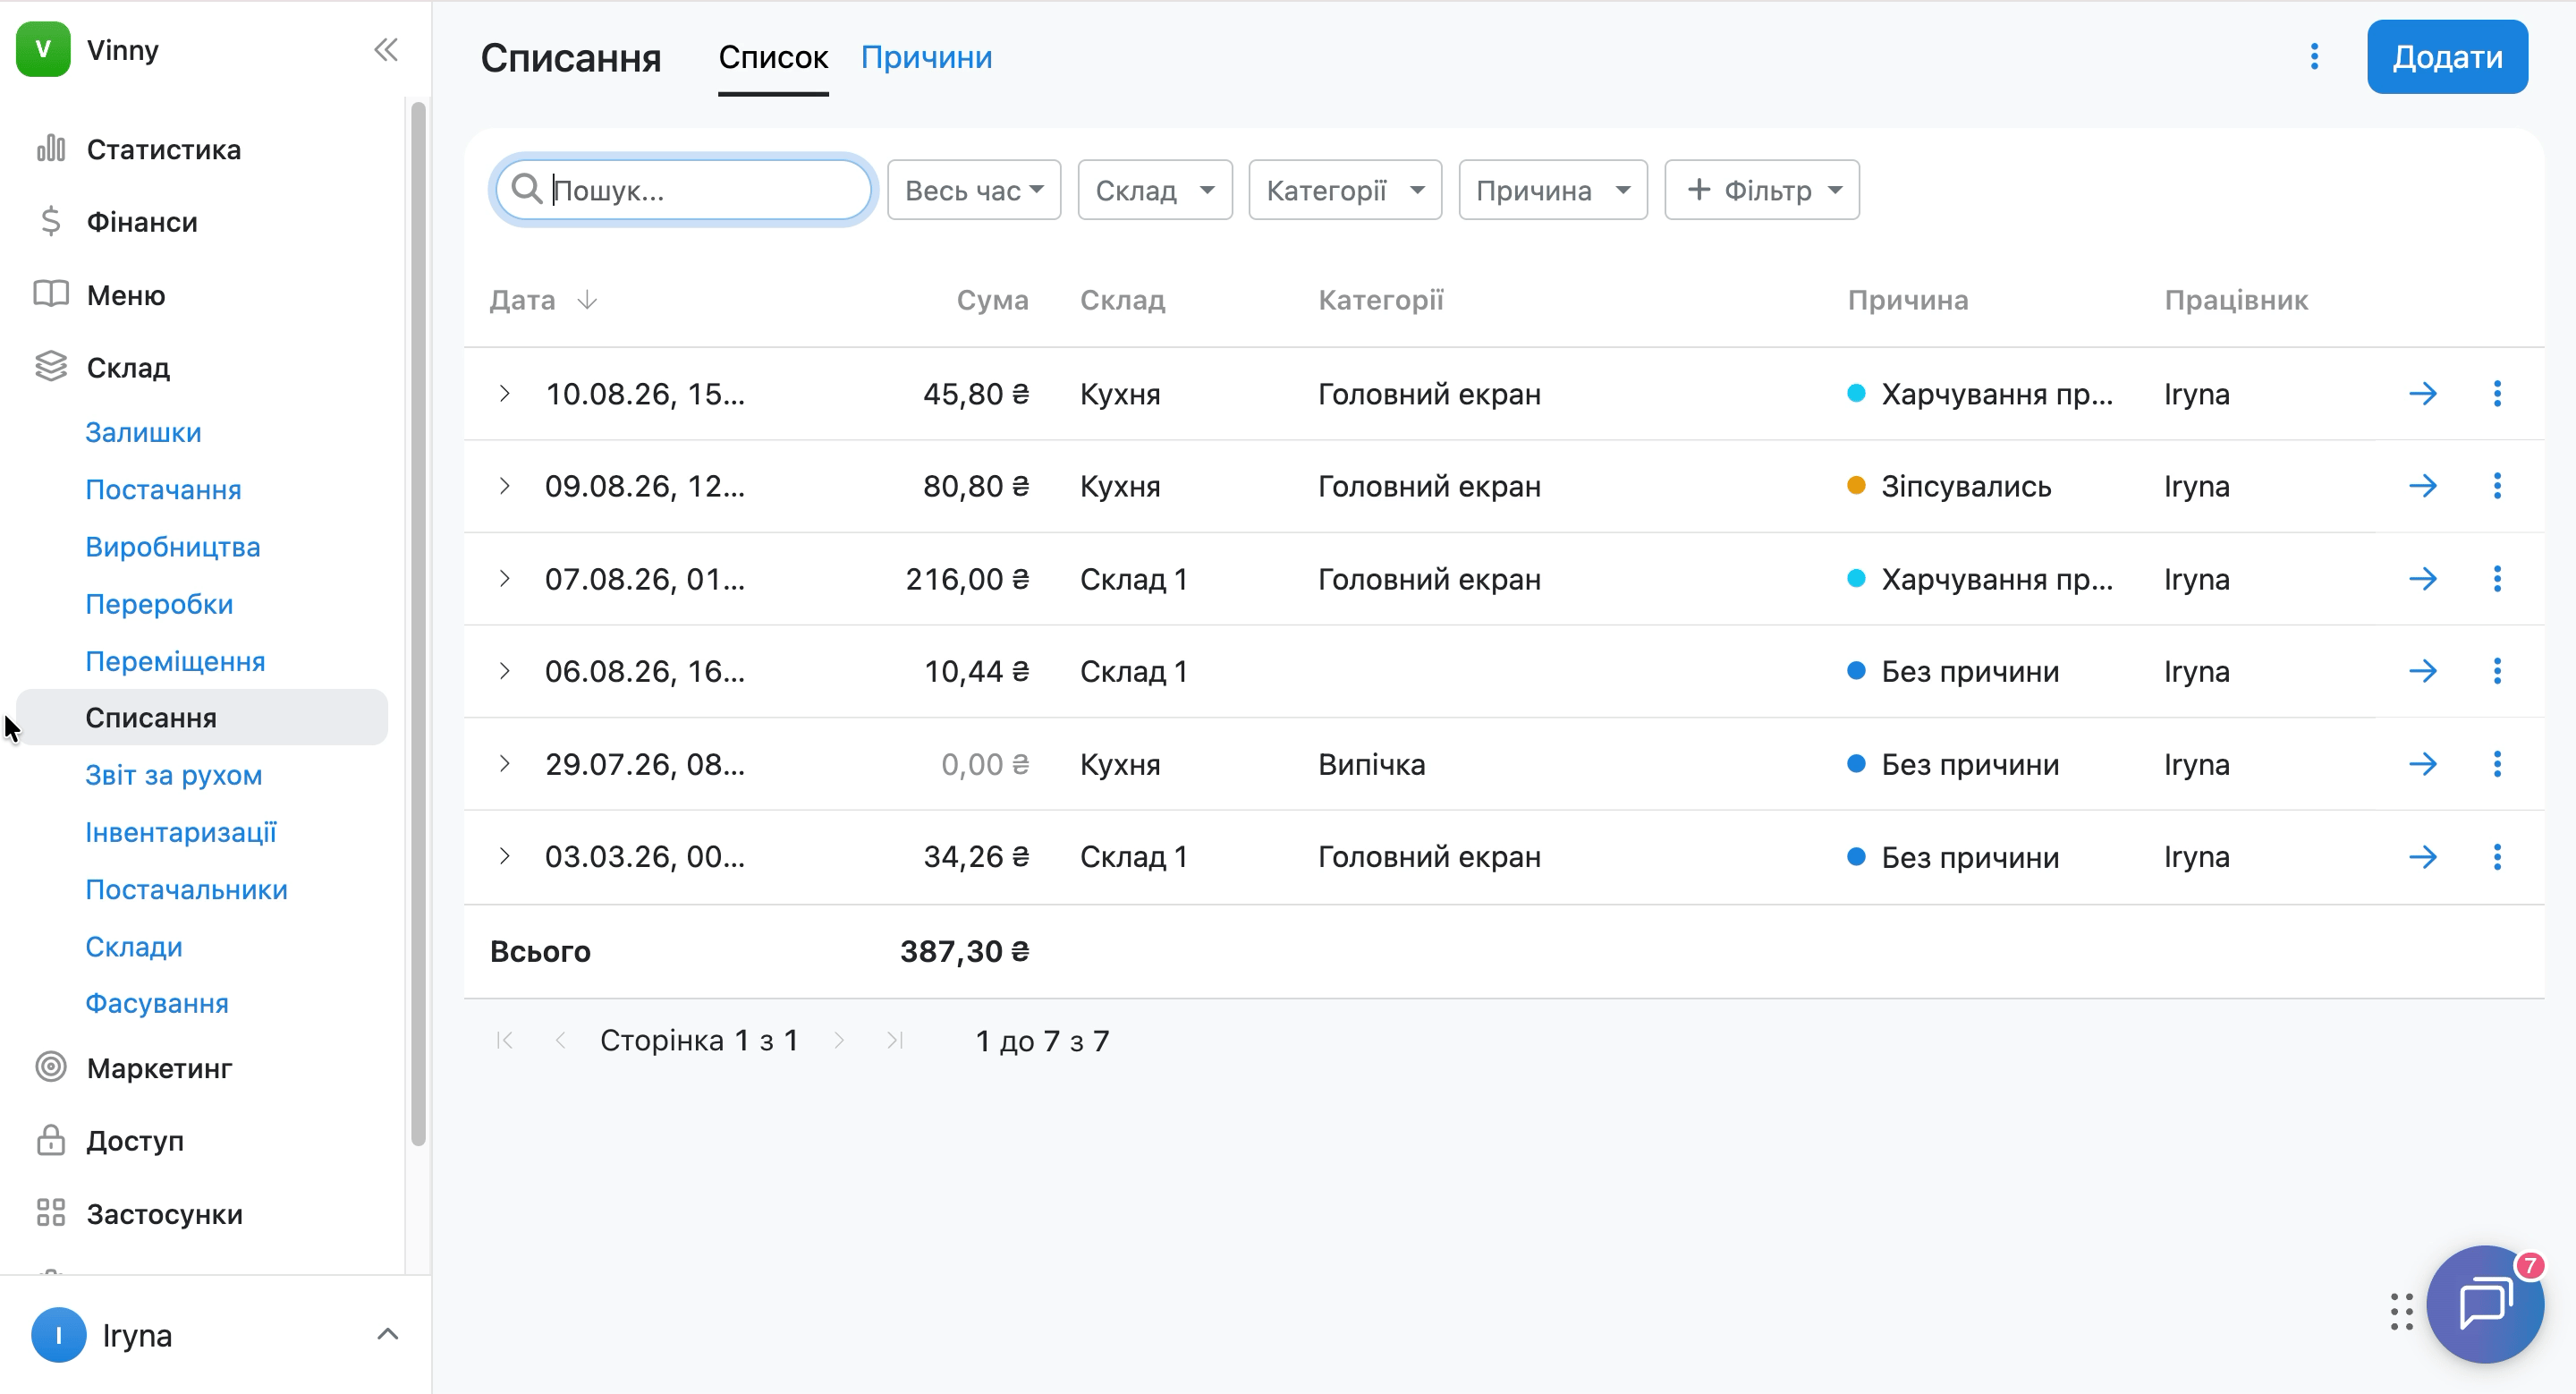Focus the Пошук search field
This screenshot has width=2576, height=1394.
(684, 190)
